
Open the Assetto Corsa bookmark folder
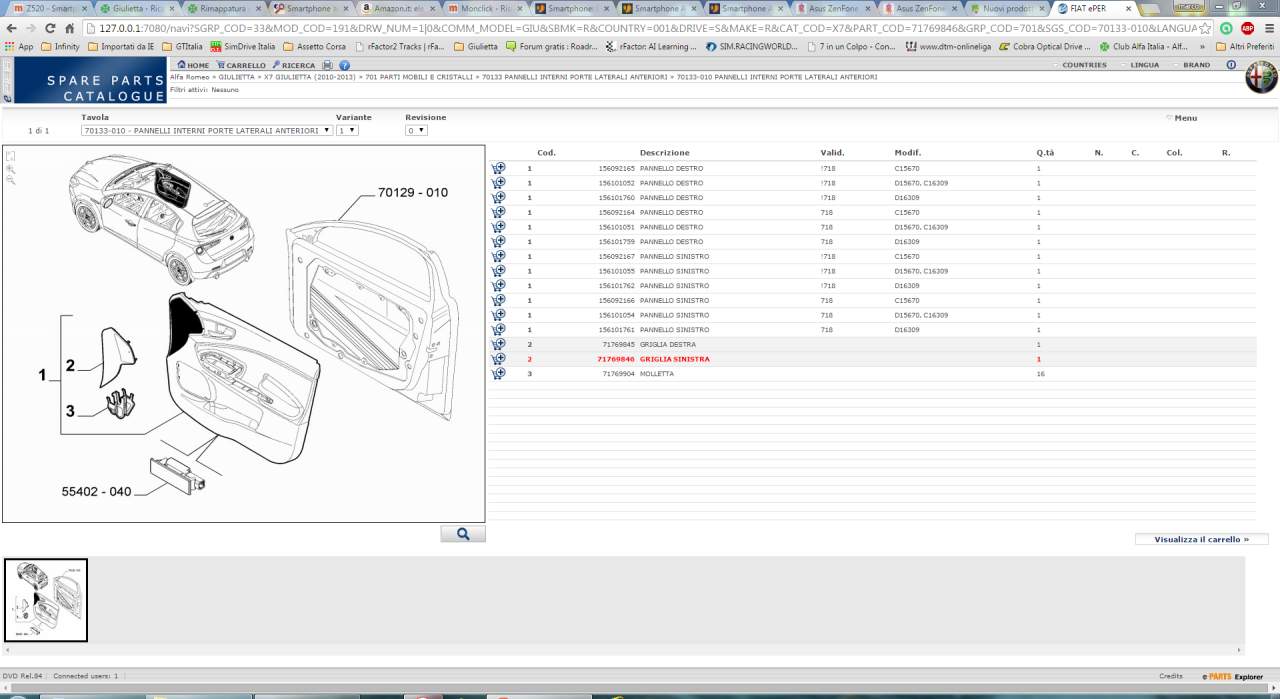[314, 46]
